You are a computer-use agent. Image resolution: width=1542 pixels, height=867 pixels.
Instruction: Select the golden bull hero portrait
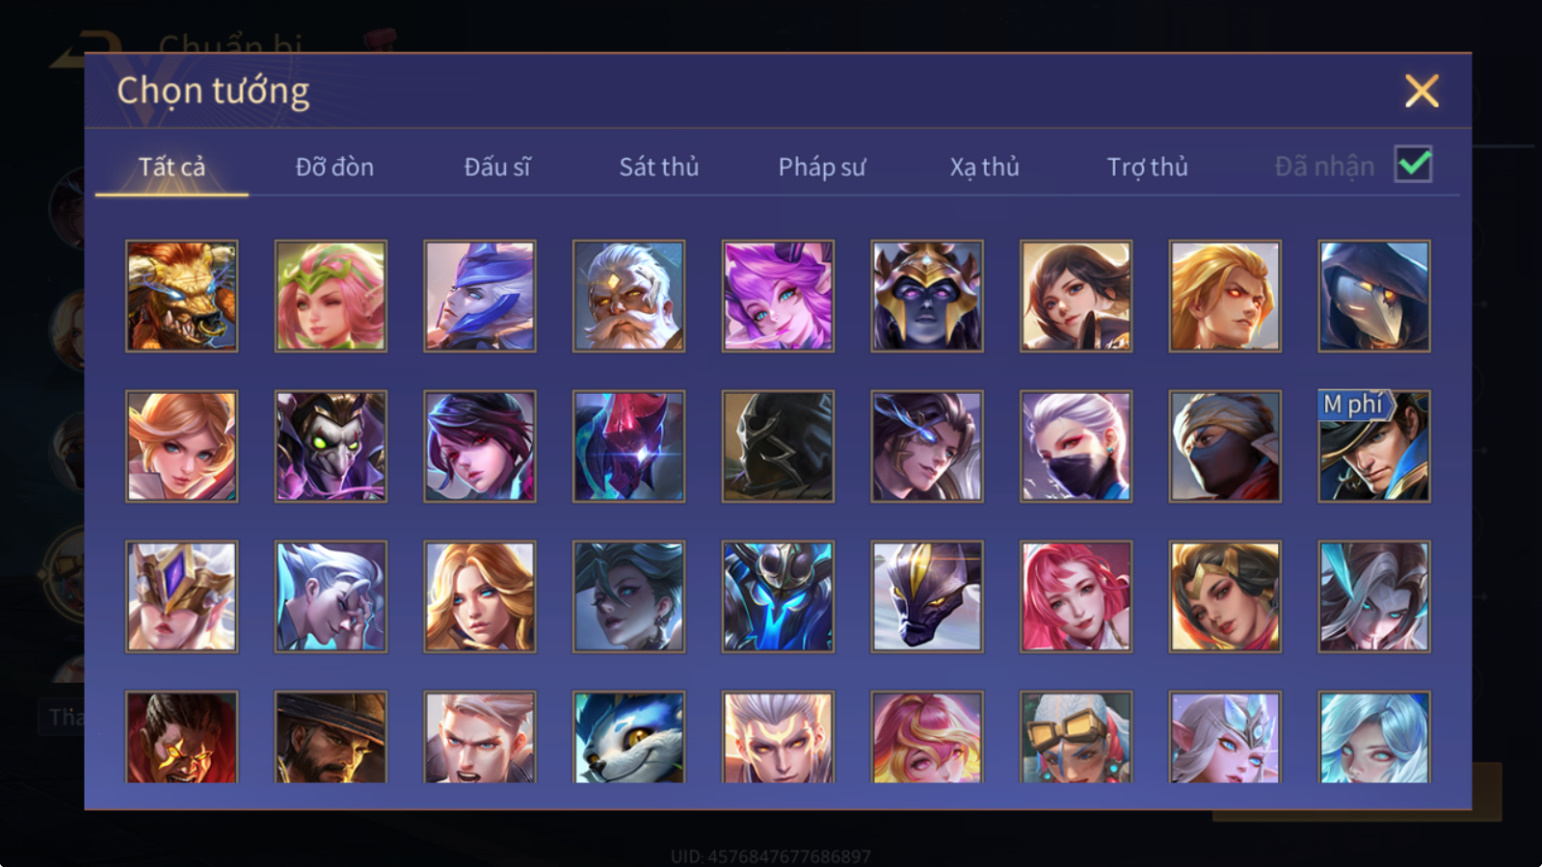pyautogui.click(x=182, y=296)
